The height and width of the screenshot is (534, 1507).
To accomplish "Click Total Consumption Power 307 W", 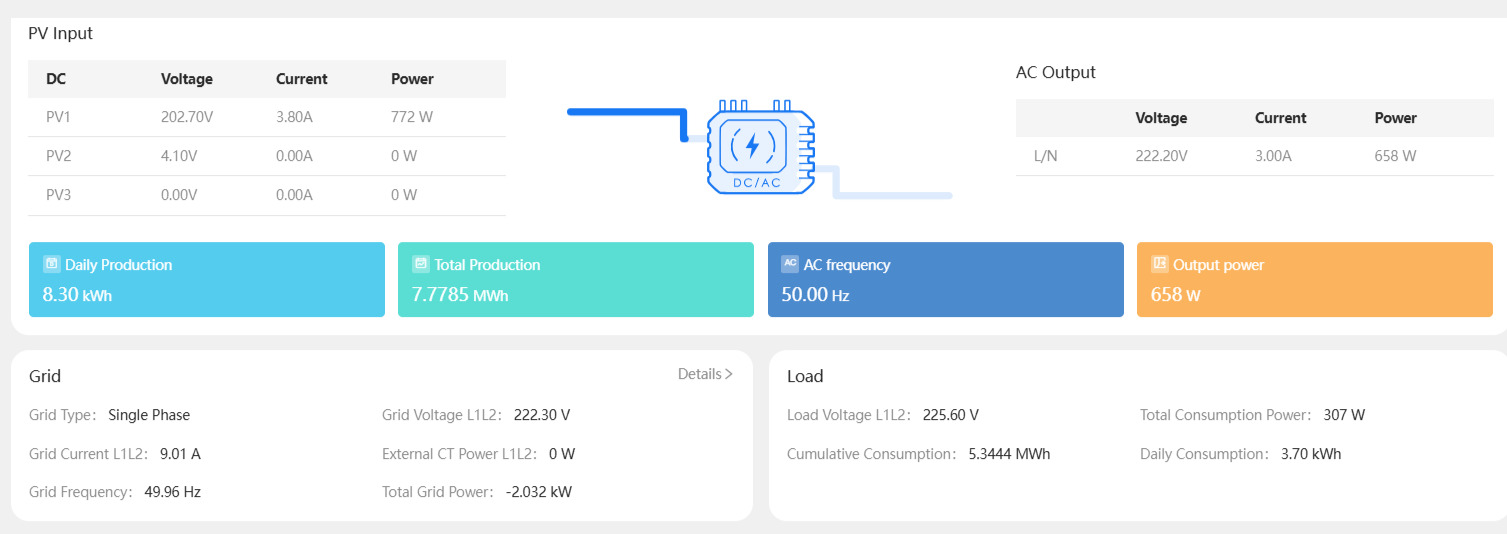I will (1343, 415).
